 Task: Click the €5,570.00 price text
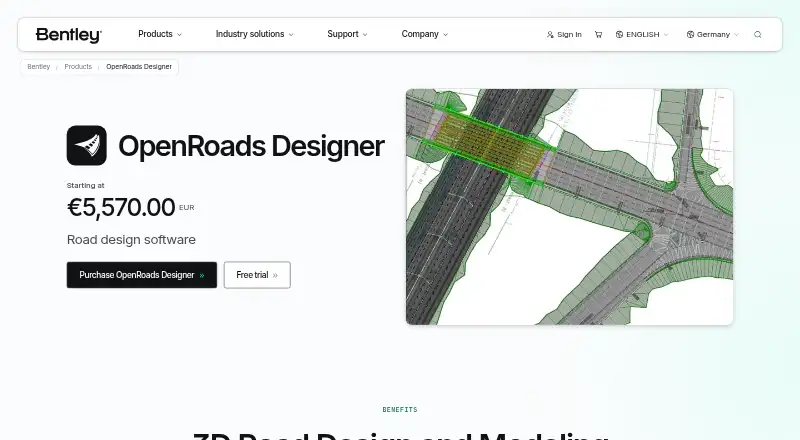point(121,208)
